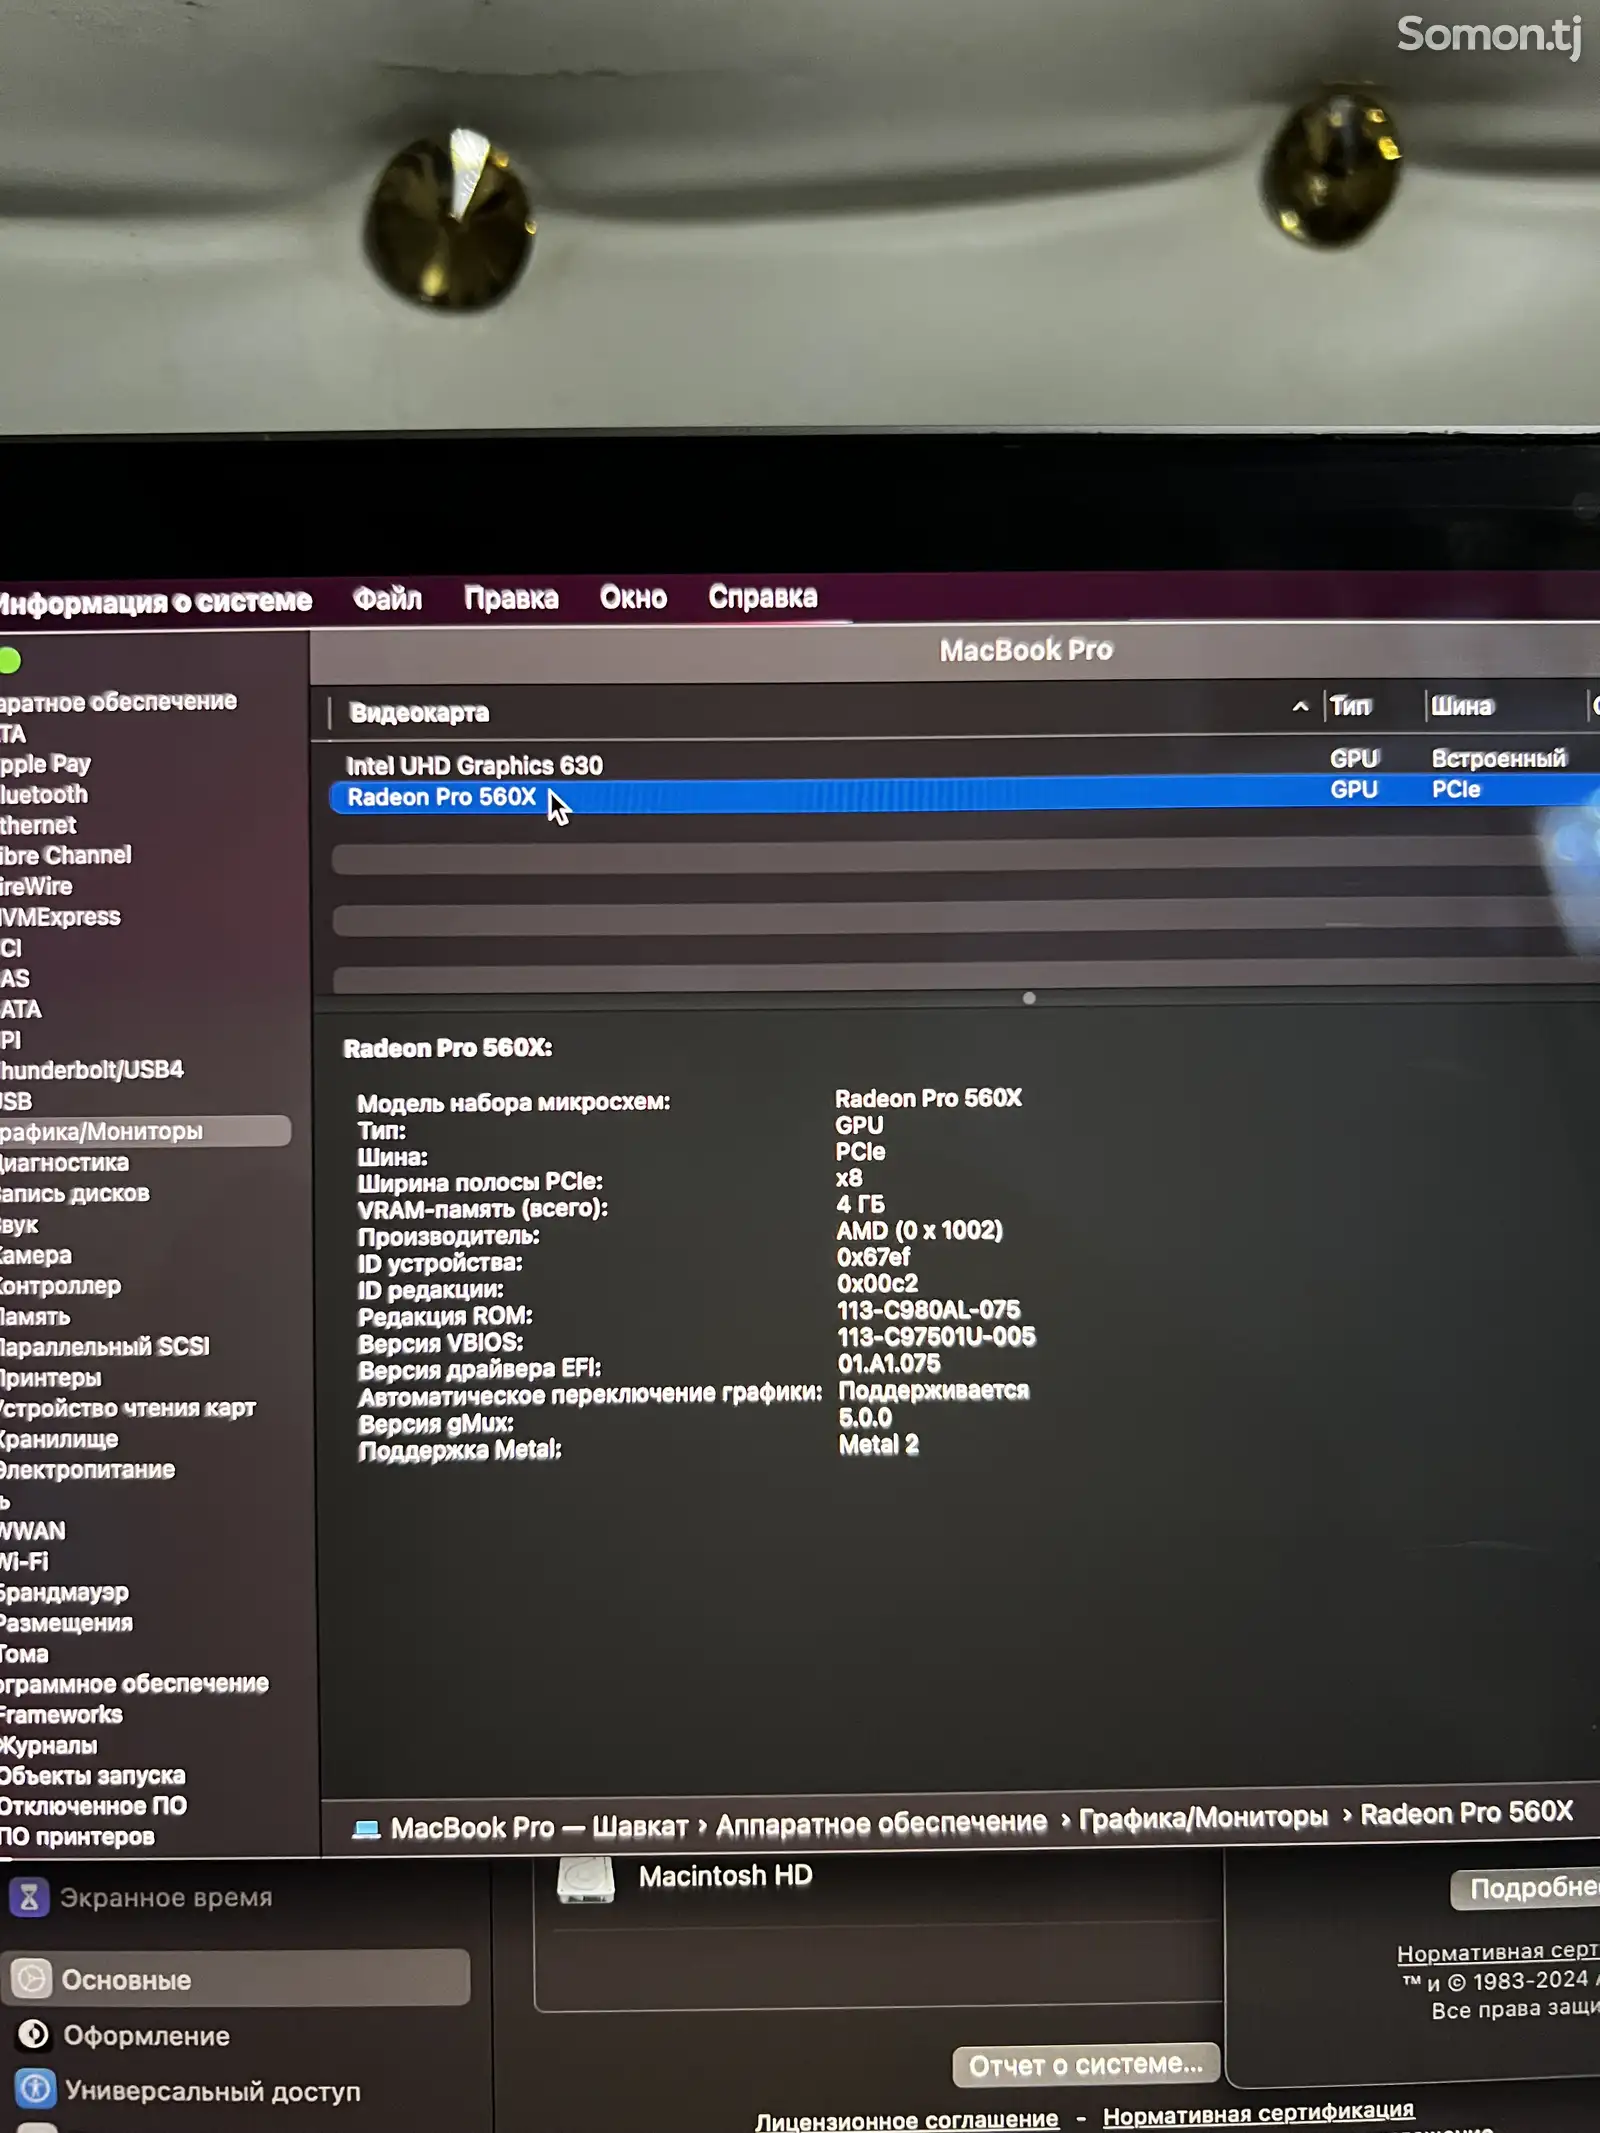Image resolution: width=1600 pixels, height=2133 pixels.
Task: Open the Информация о системе app menu
Action: pos(155,602)
